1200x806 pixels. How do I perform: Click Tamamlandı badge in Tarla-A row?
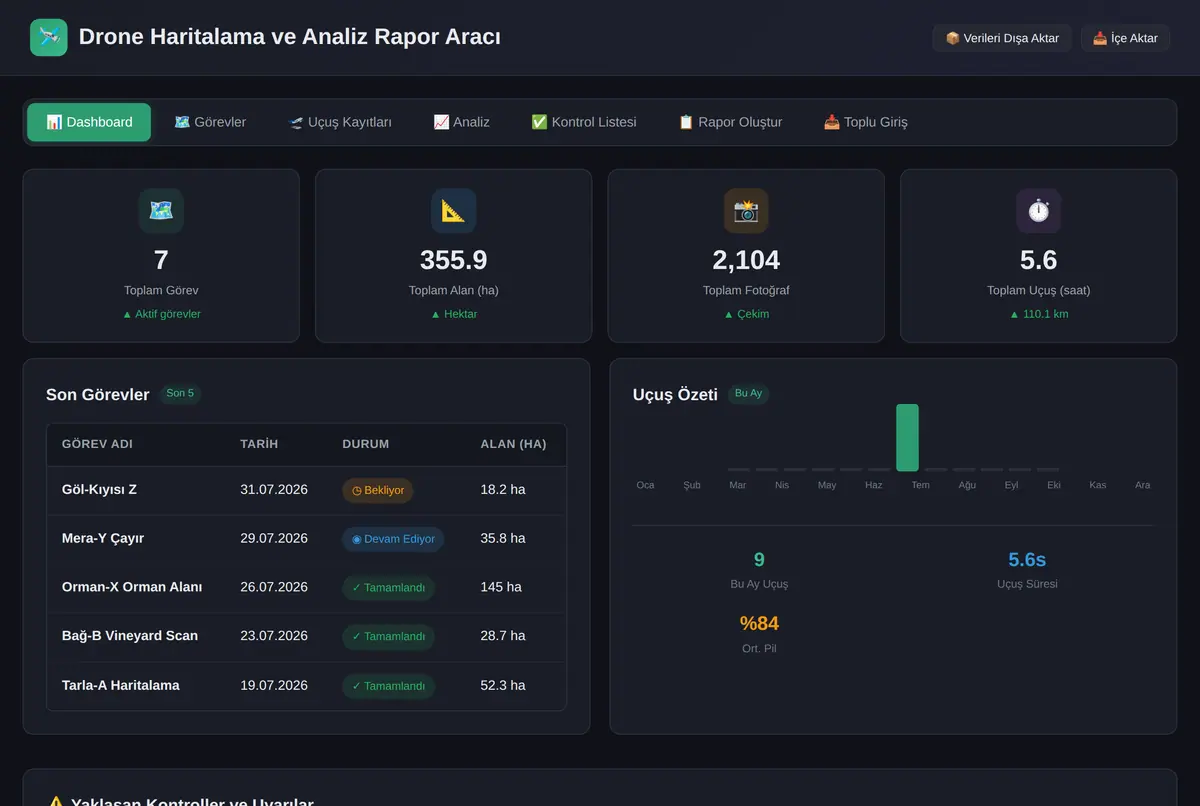click(x=388, y=686)
